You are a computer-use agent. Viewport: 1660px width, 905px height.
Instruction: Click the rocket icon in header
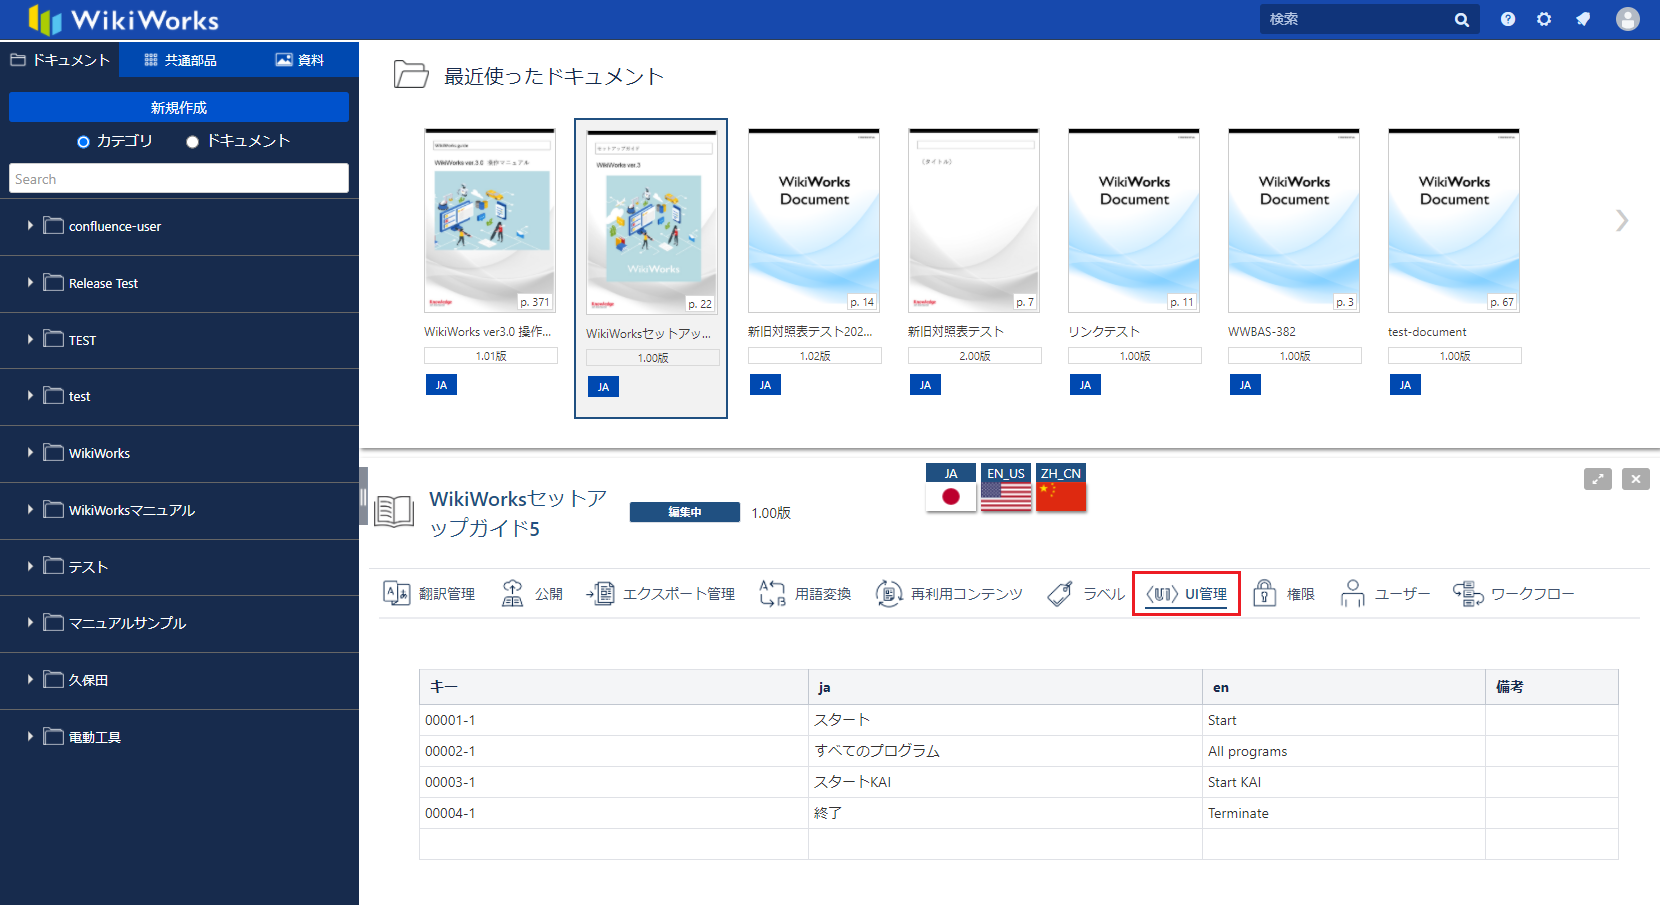1583,19
